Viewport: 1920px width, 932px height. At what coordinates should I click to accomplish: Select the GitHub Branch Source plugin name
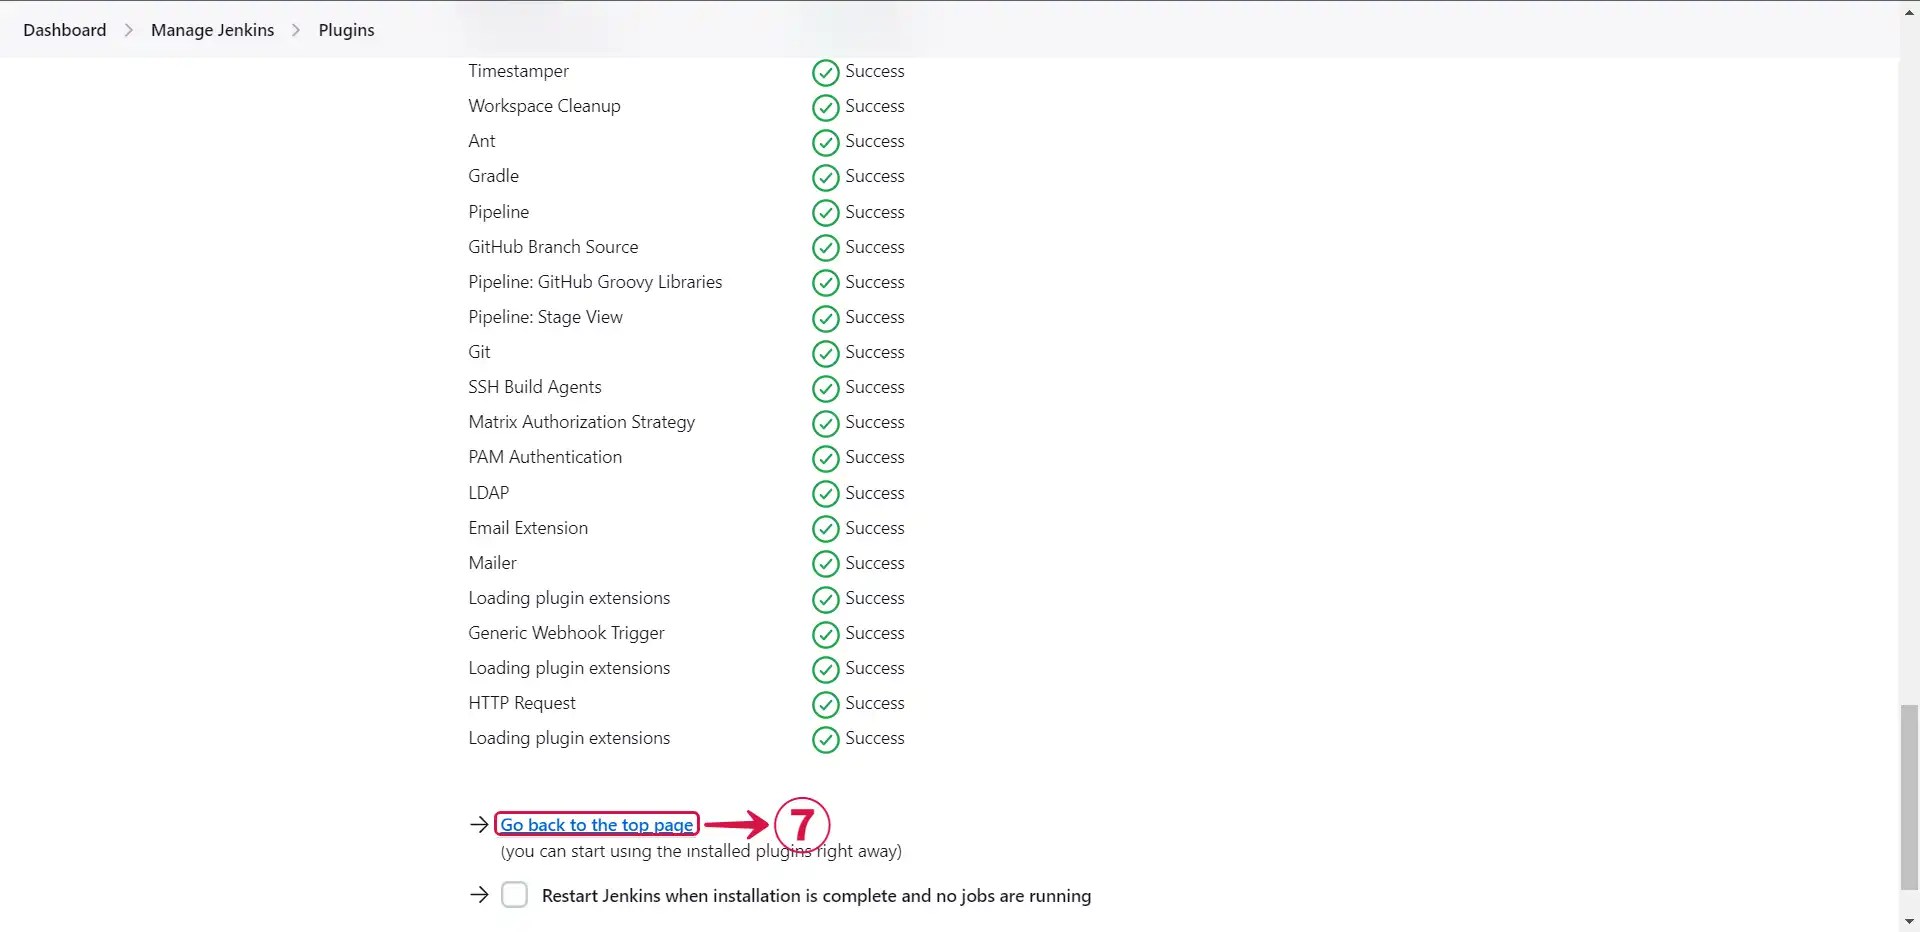coord(553,247)
